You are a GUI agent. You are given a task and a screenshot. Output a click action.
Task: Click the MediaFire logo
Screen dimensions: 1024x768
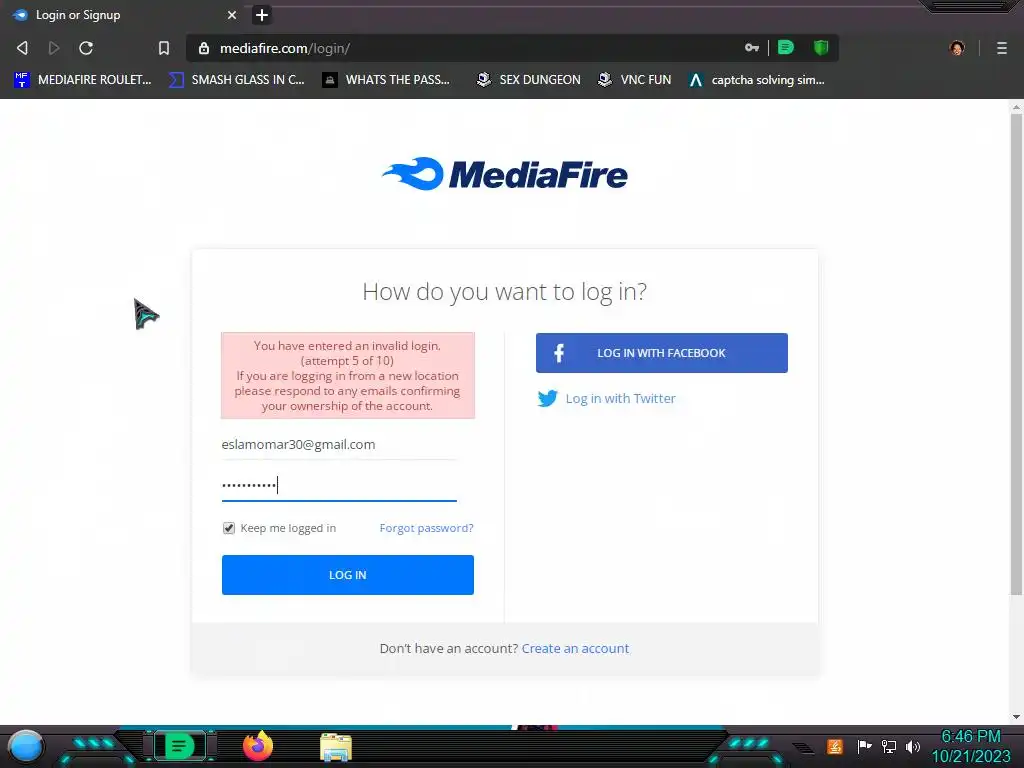point(505,174)
